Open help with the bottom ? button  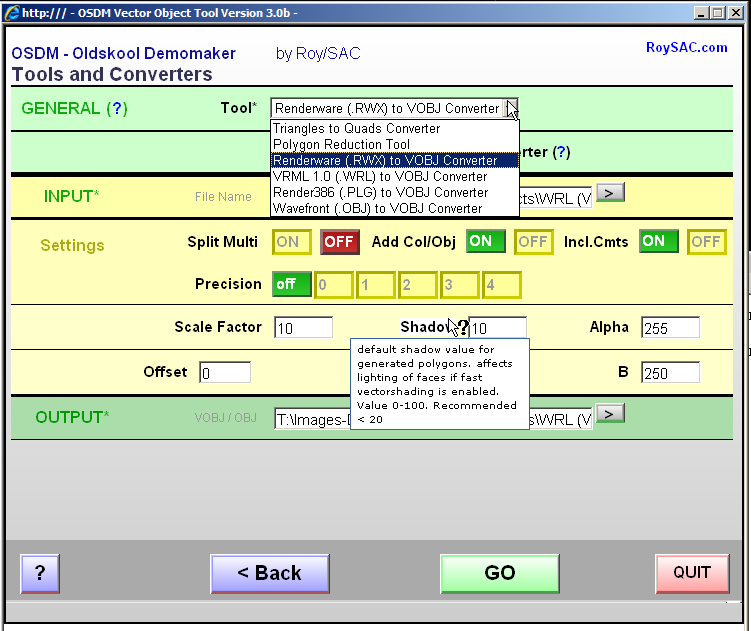(x=40, y=574)
